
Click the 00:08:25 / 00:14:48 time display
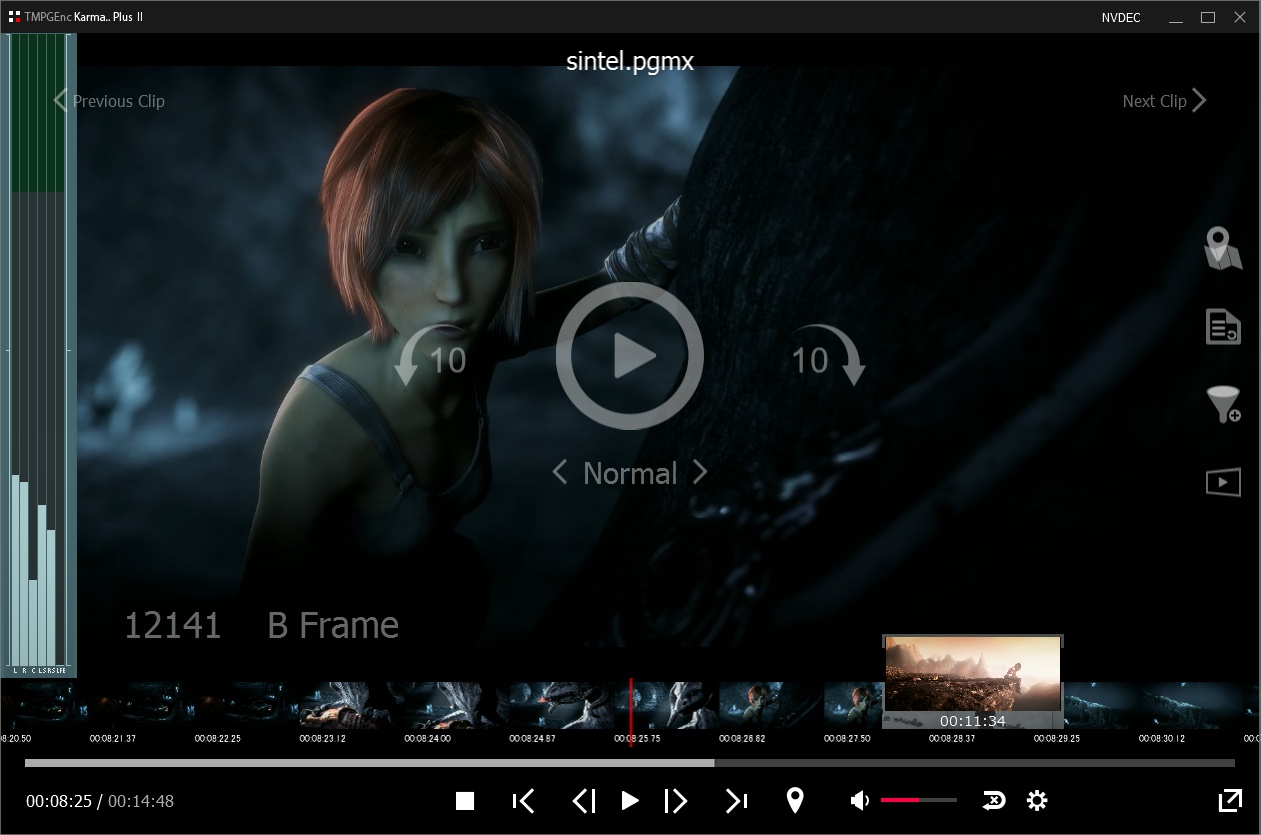100,801
